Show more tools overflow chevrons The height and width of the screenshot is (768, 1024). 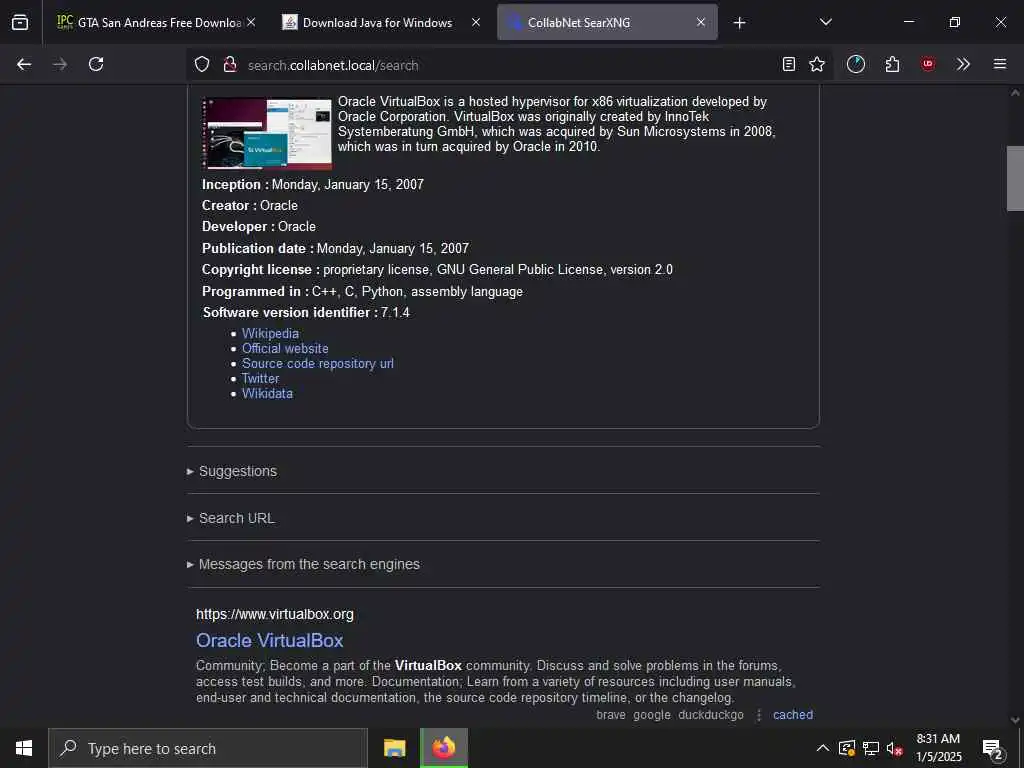pos(963,64)
